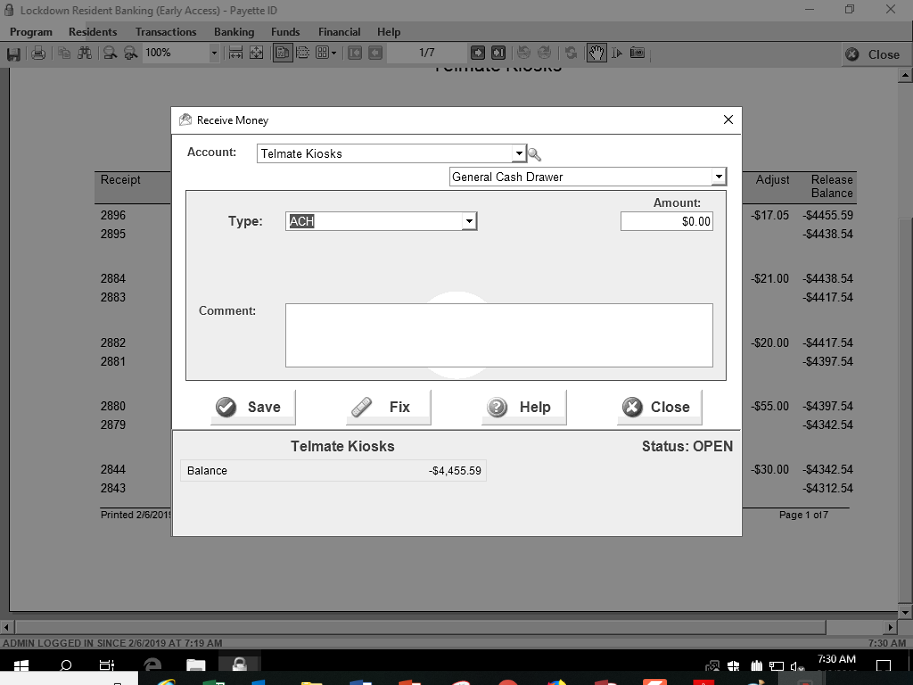Click the snapshot camera icon
913x685 pixels.
click(638, 53)
